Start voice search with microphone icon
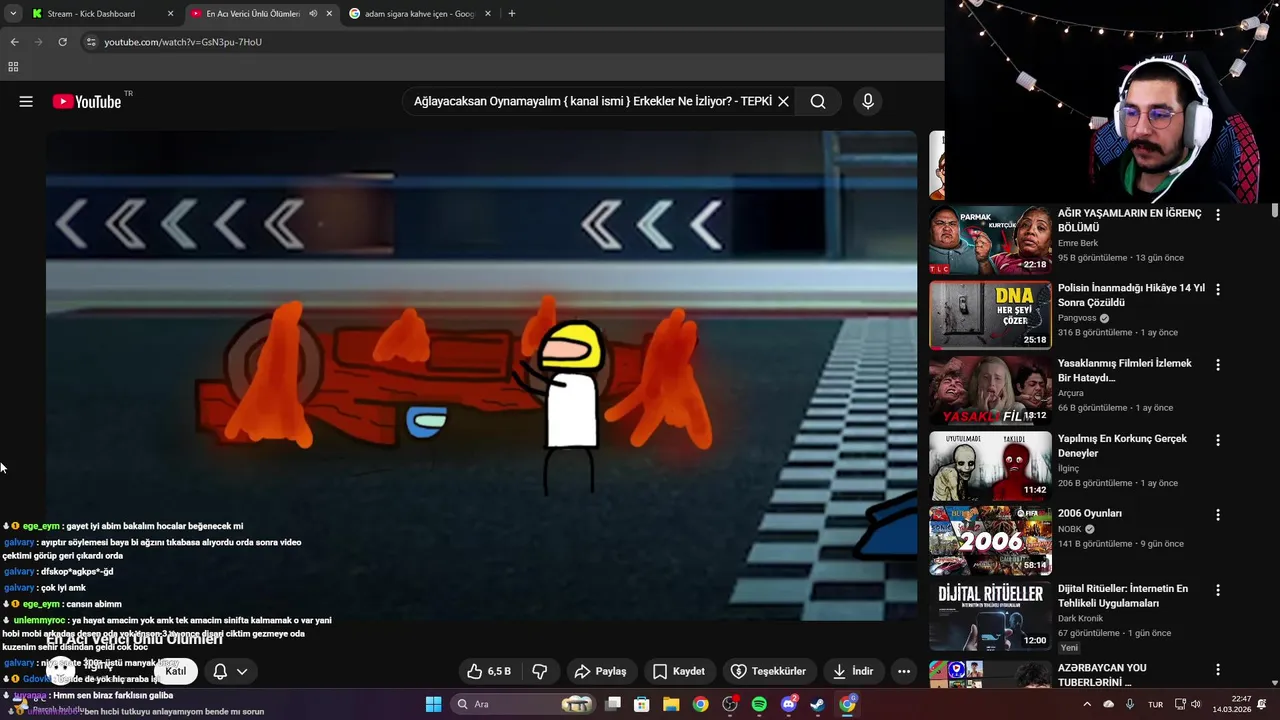This screenshot has width=1280, height=720. pos(868,101)
